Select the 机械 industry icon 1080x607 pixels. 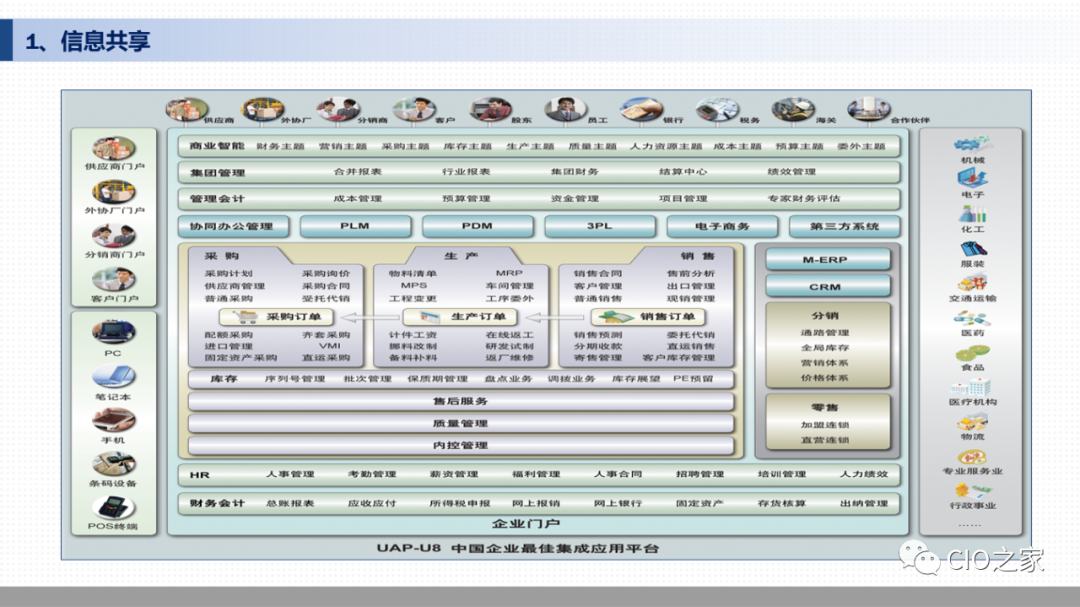pos(972,144)
